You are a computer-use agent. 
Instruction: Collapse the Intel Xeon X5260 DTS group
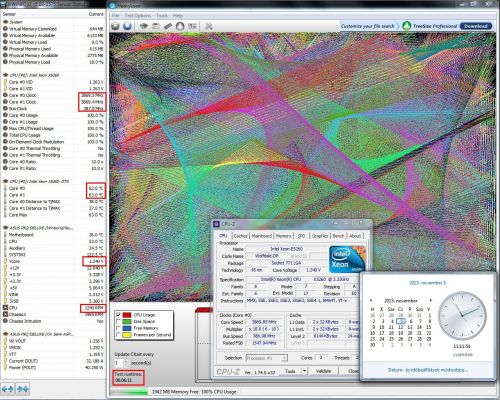point(5,181)
